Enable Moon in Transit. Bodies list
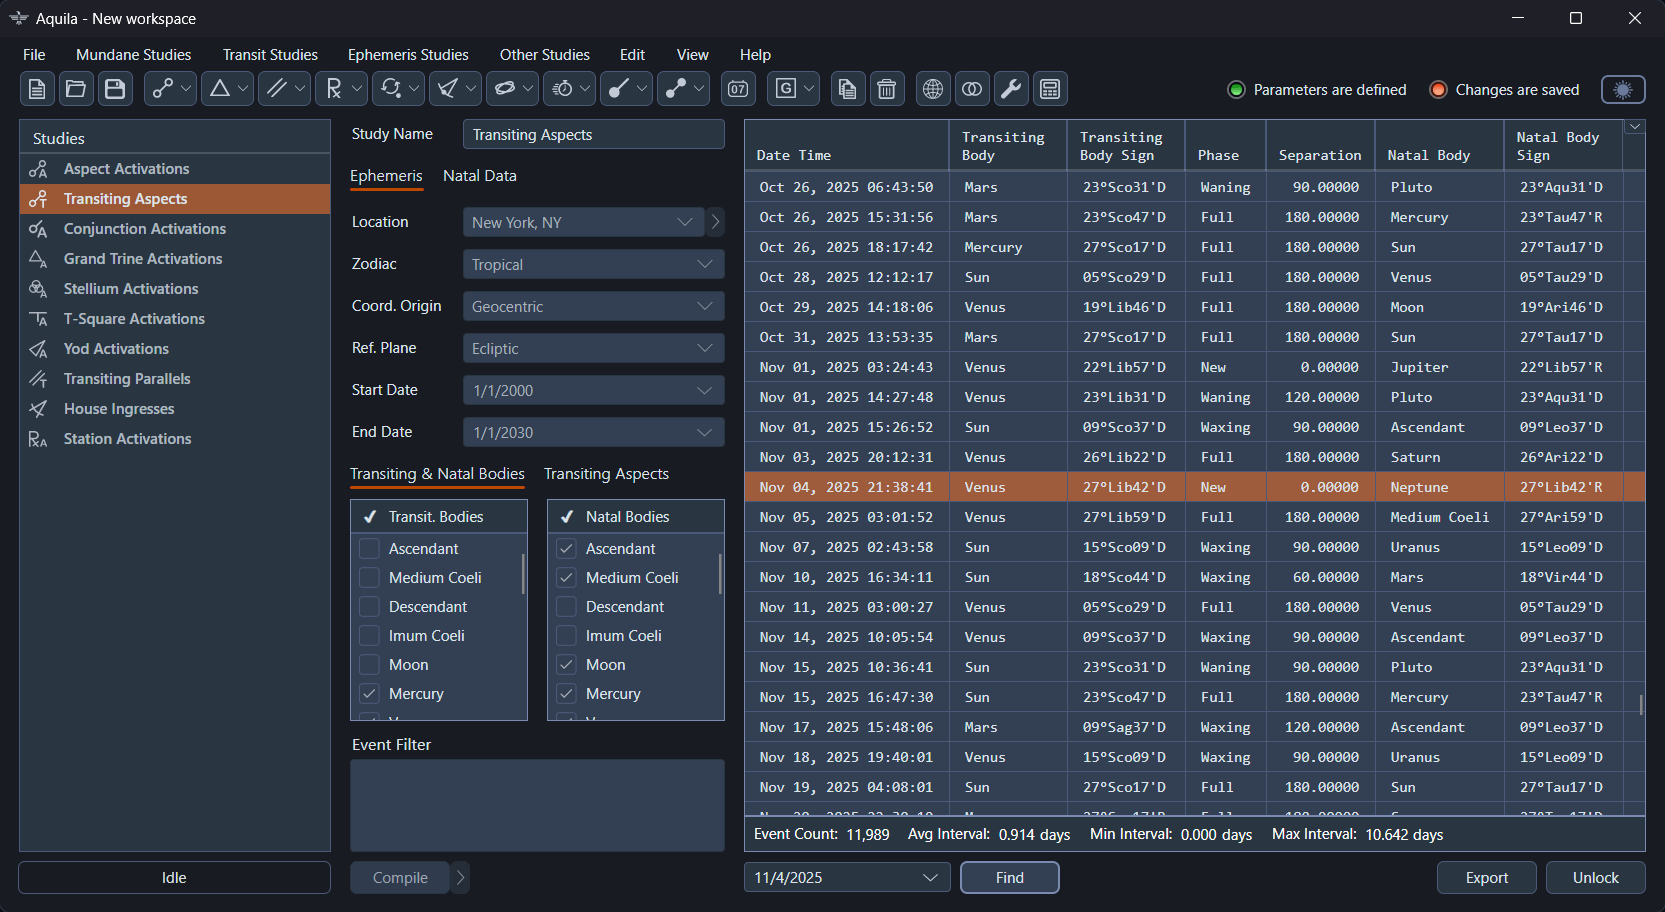Image resolution: width=1665 pixels, height=912 pixels. pos(370,665)
